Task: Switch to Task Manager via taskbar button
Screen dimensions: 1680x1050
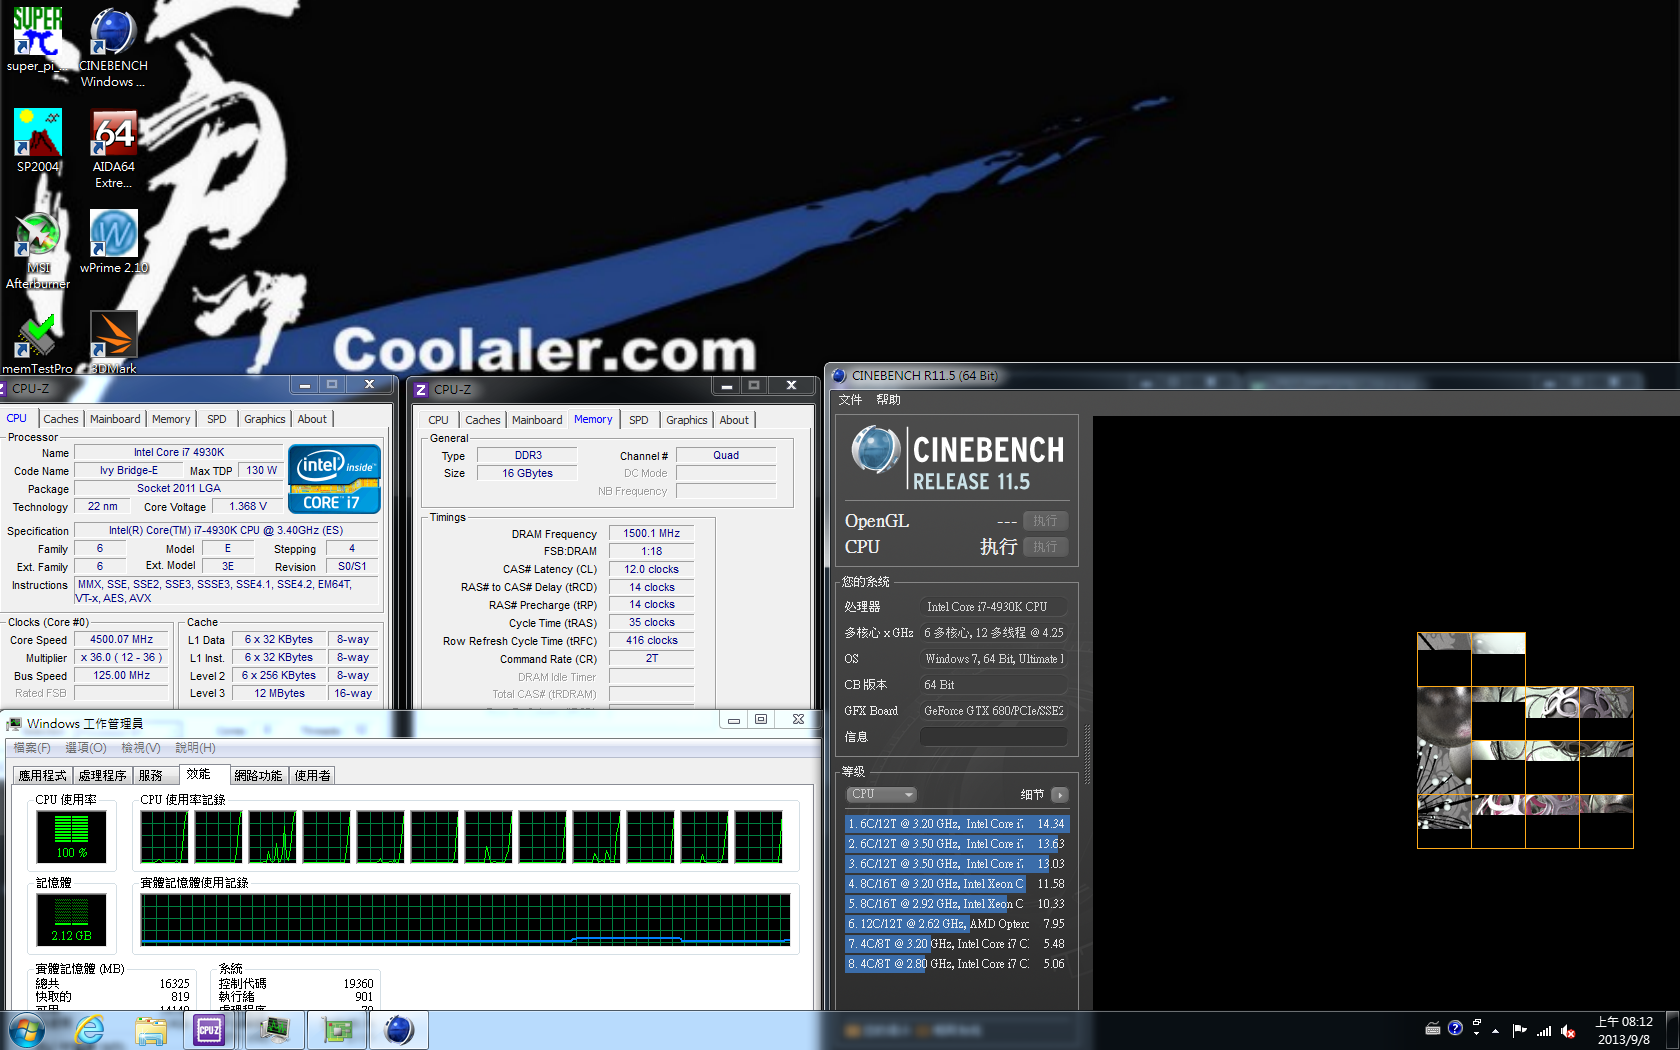Action: [275, 1030]
